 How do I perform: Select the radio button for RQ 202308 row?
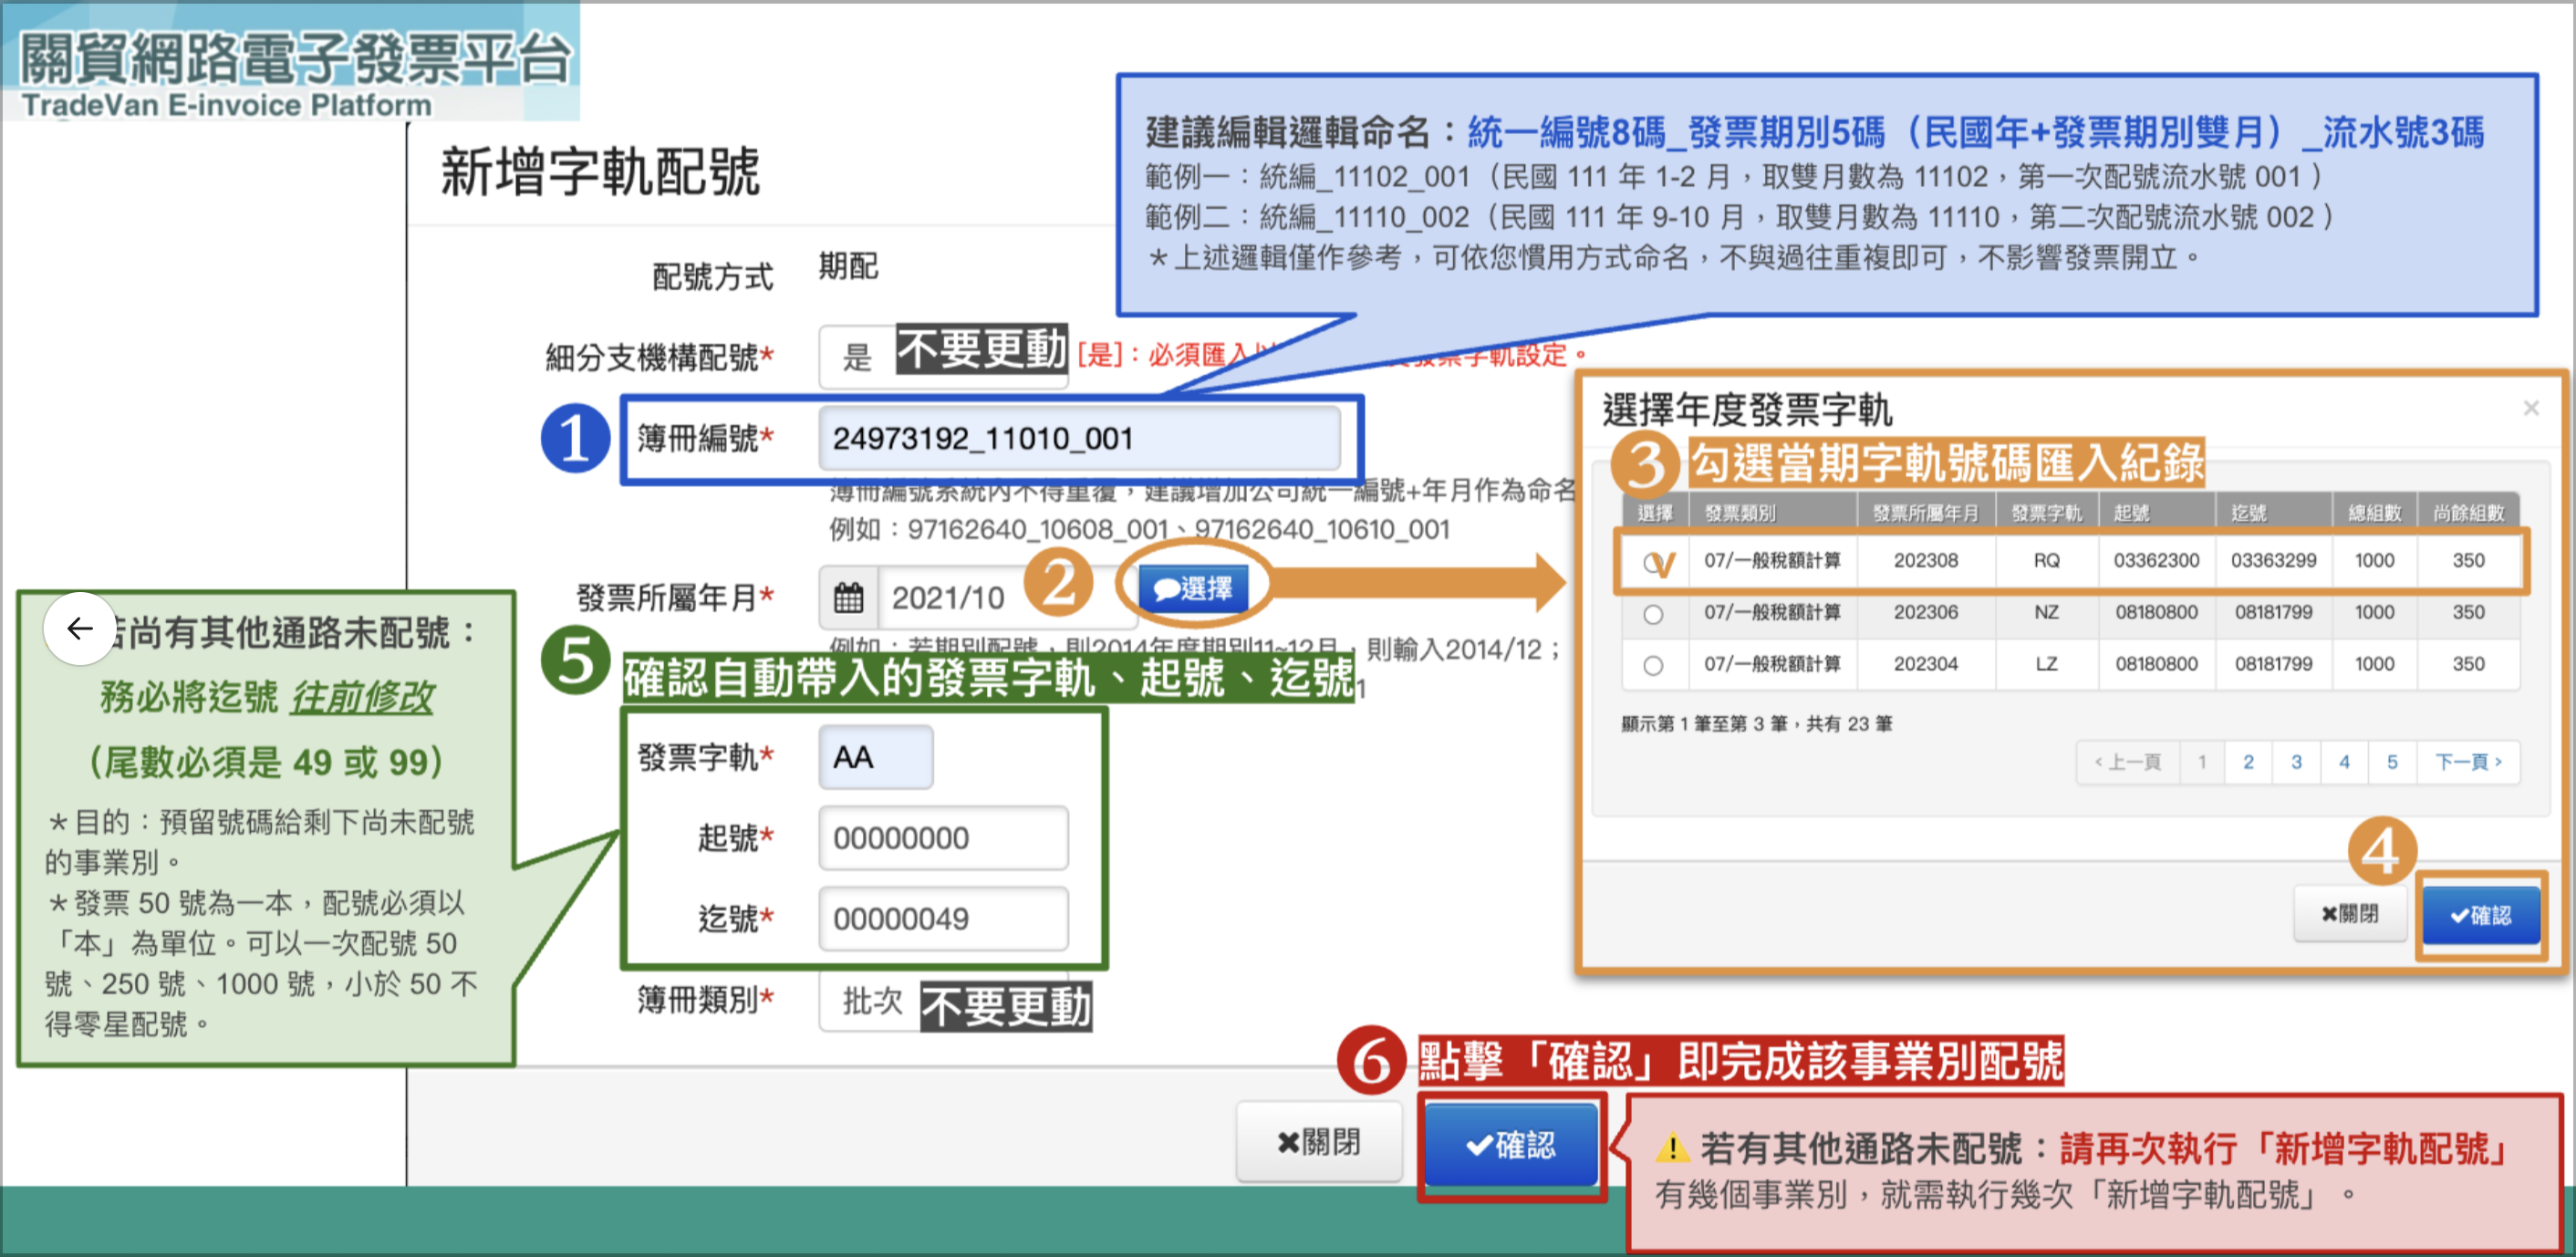pos(1653,563)
